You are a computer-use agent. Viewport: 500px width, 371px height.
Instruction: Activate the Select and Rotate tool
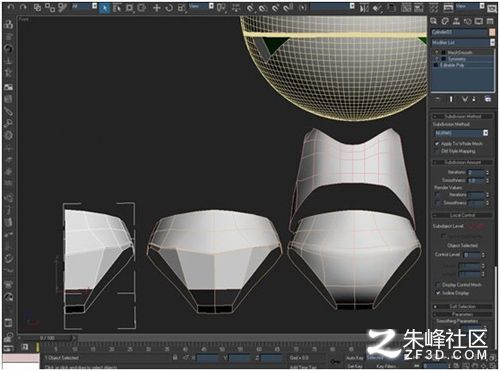pos(169,8)
